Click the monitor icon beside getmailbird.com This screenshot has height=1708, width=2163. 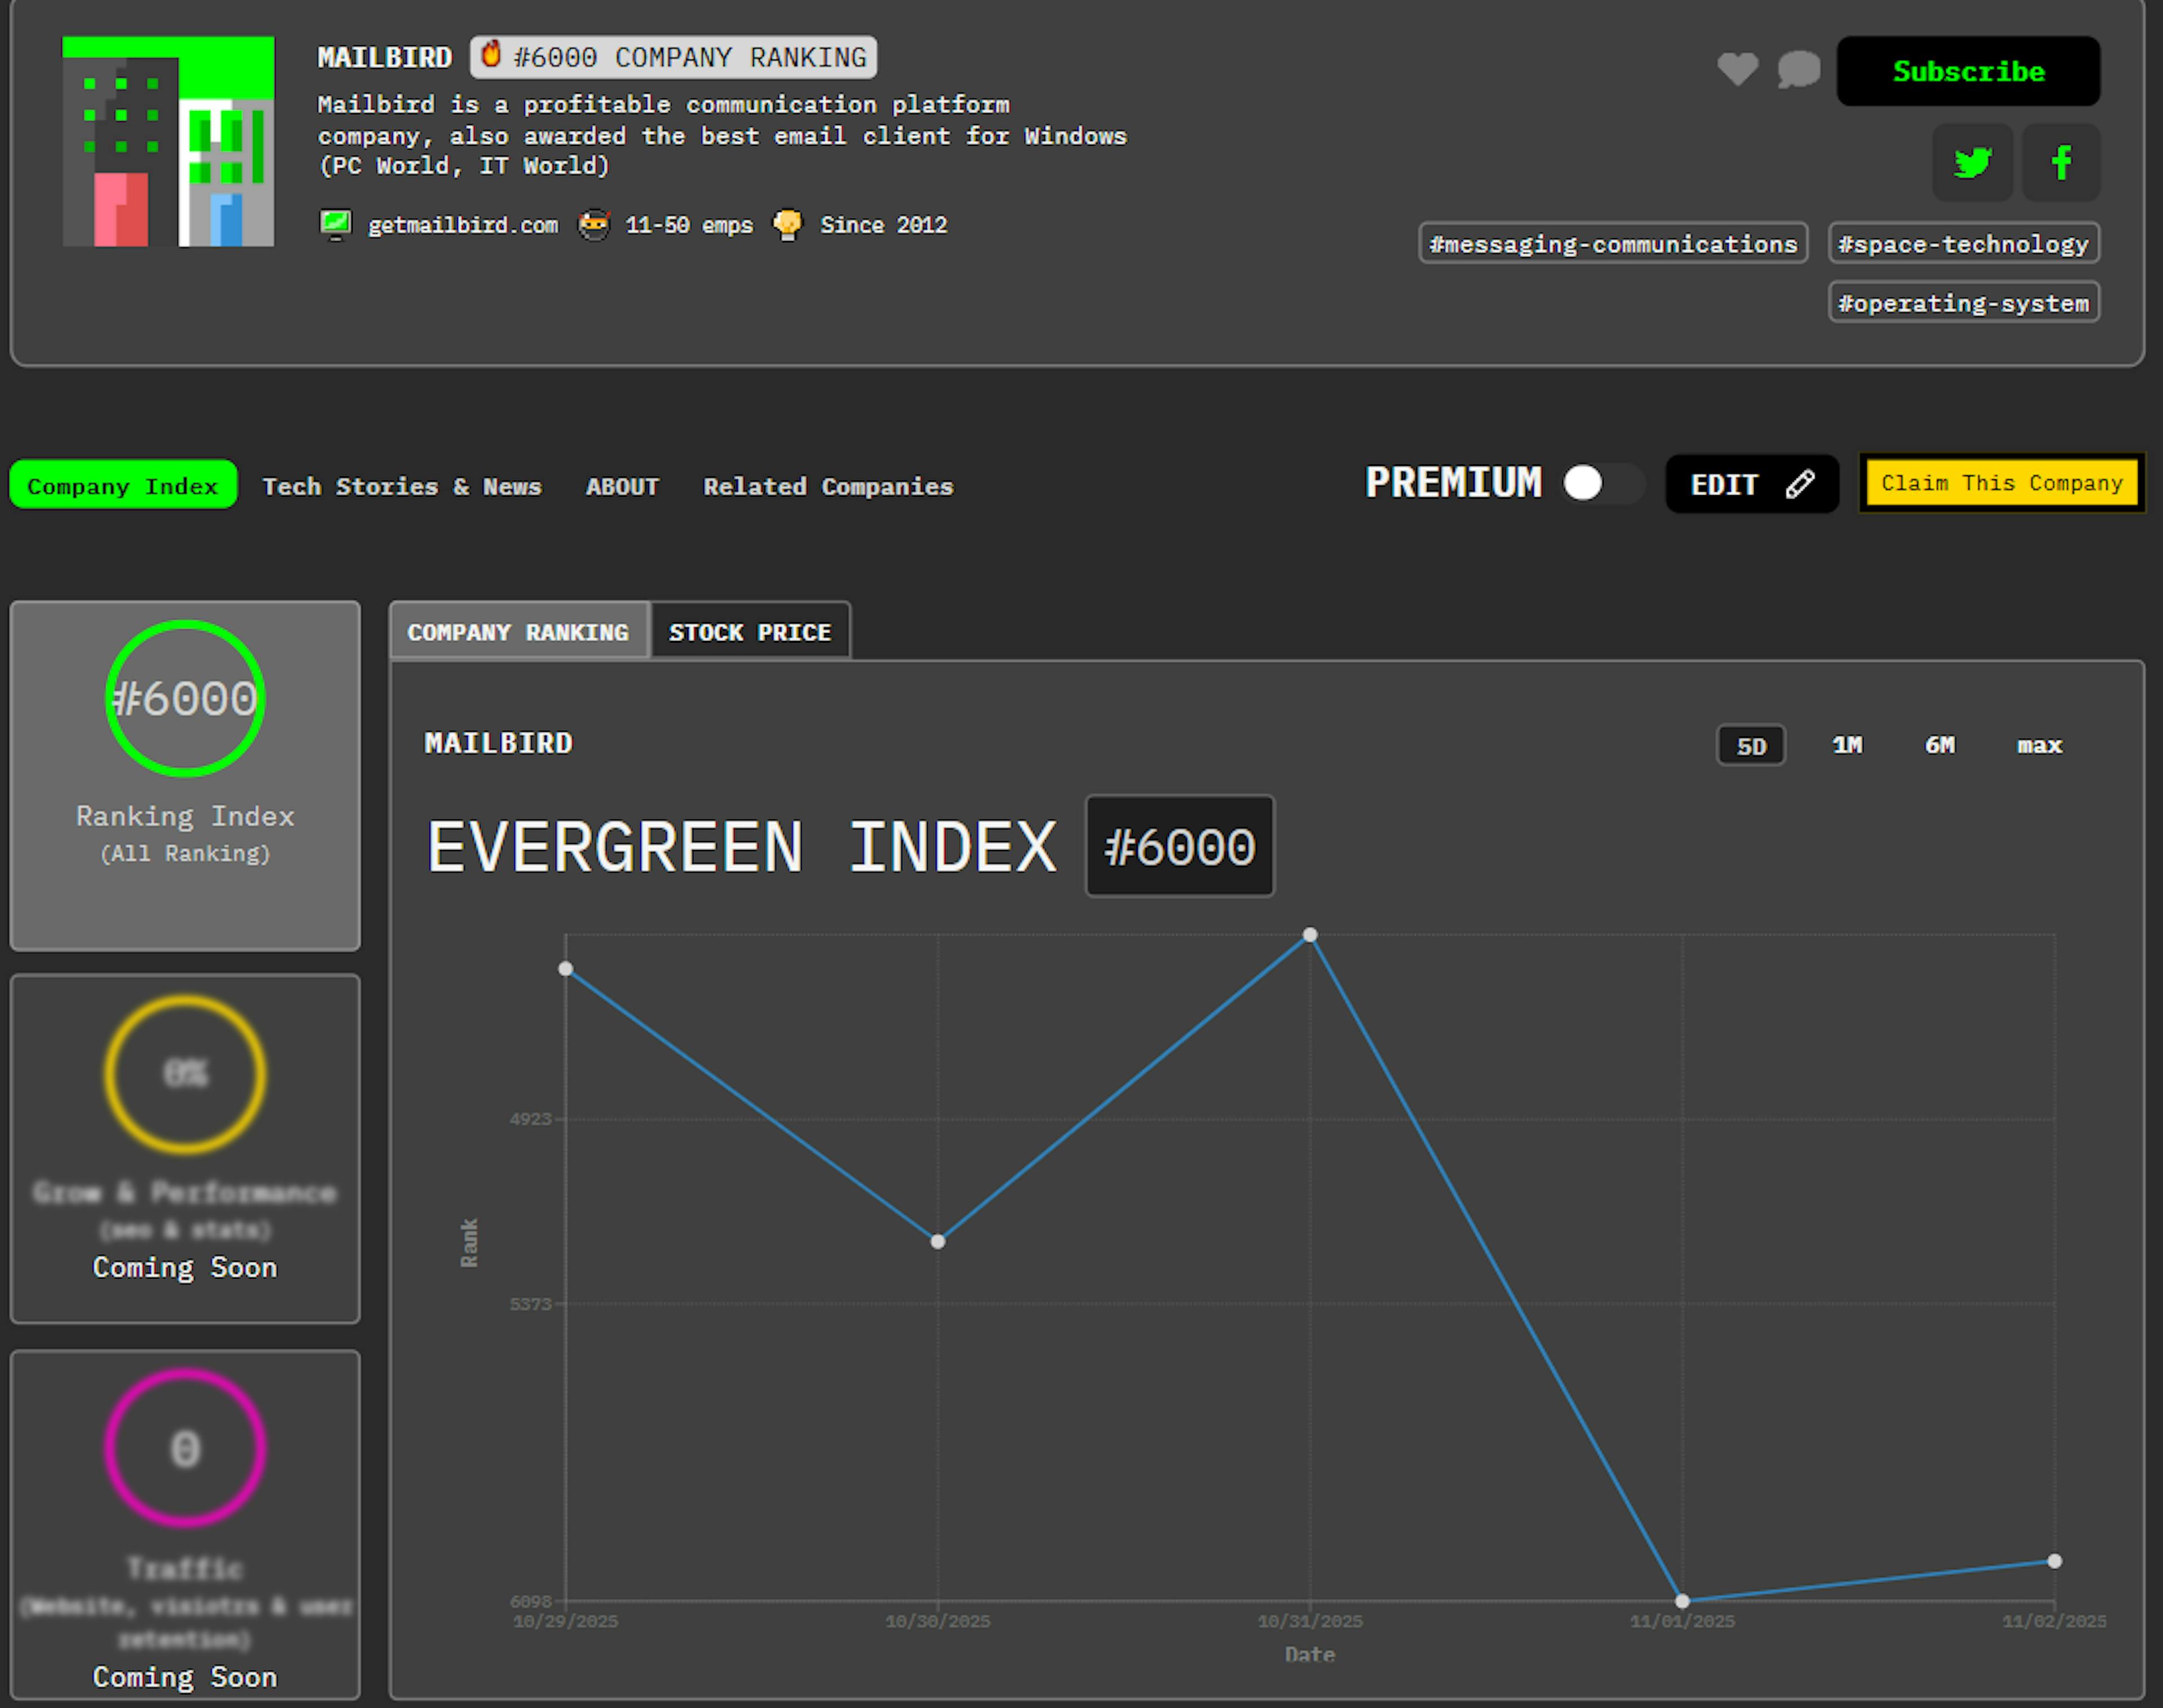coord(335,224)
